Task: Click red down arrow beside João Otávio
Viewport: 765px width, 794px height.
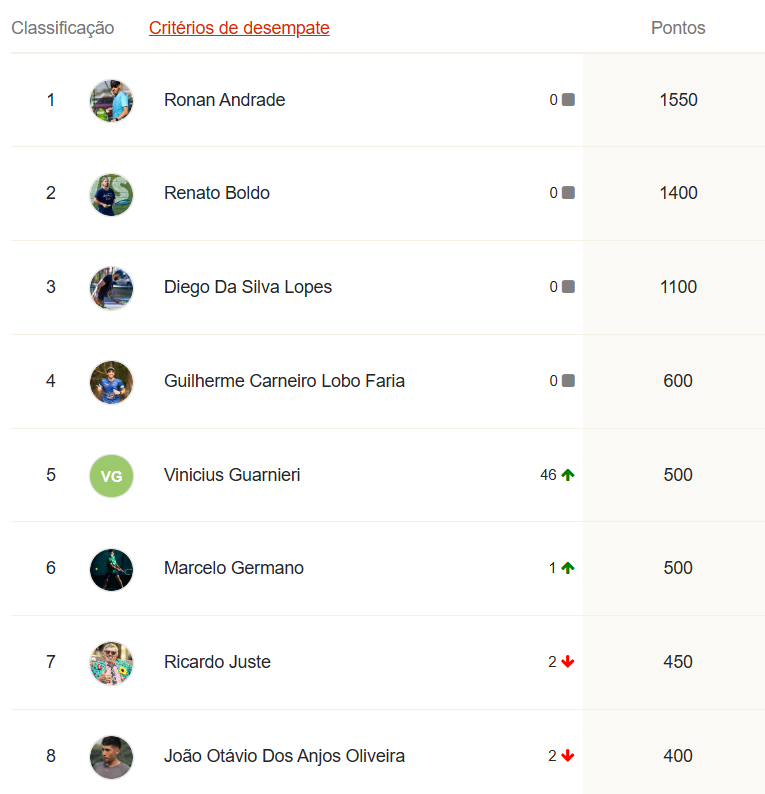Action: (x=568, y=756)
